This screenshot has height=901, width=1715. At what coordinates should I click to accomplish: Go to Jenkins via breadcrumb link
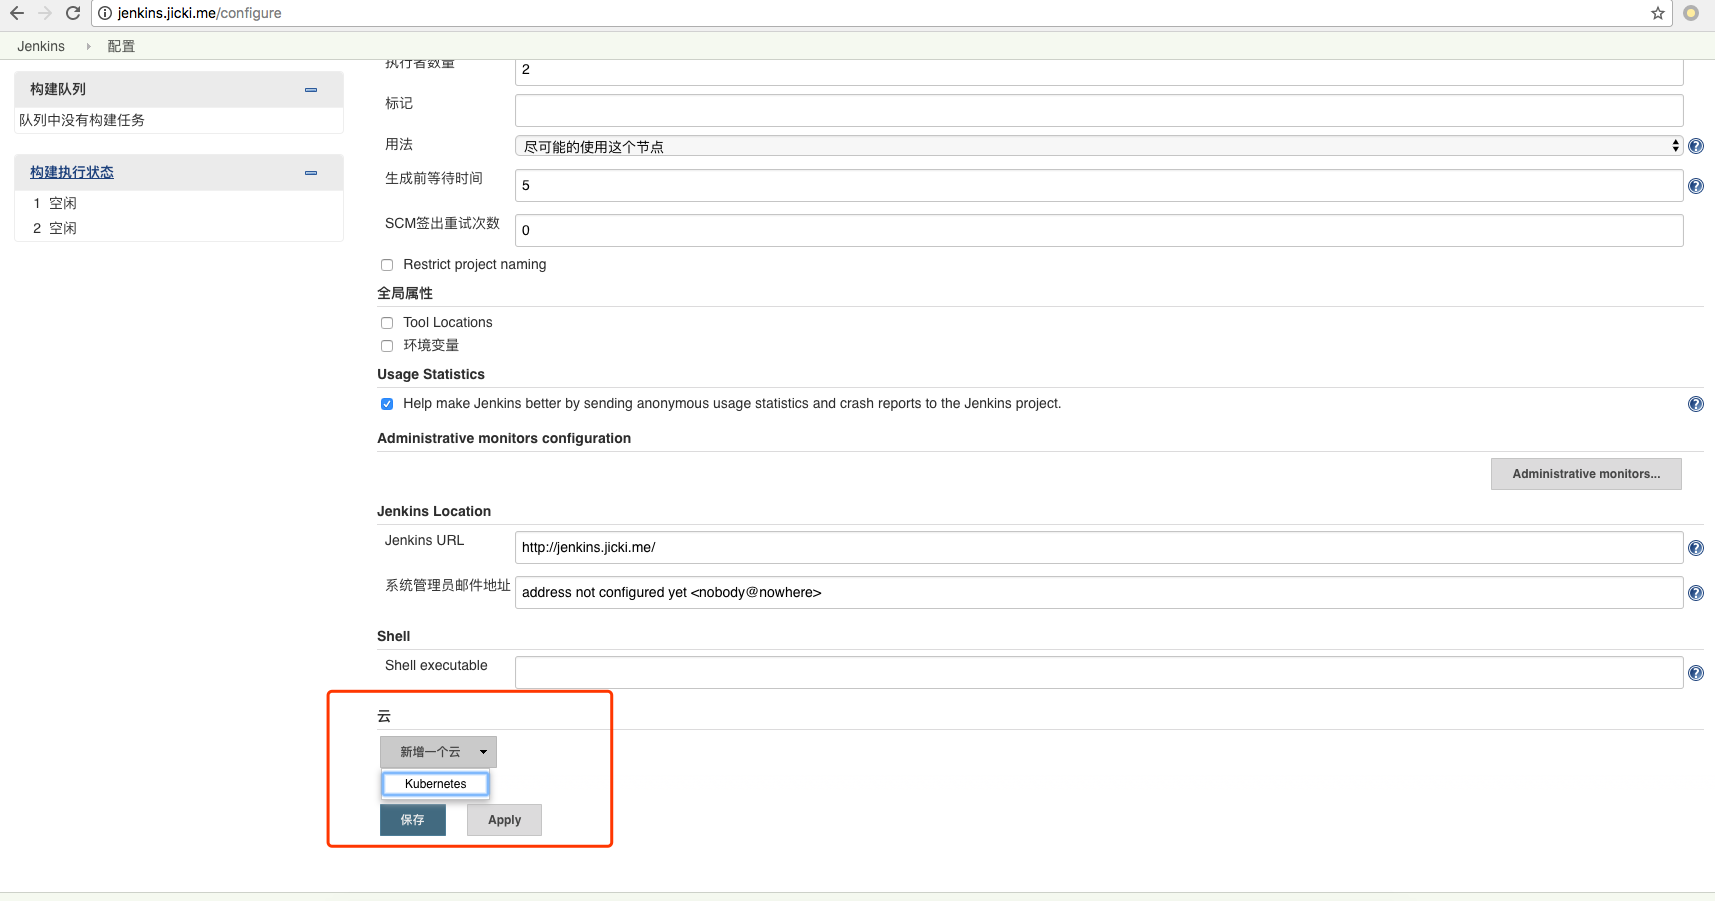point(40,45)
